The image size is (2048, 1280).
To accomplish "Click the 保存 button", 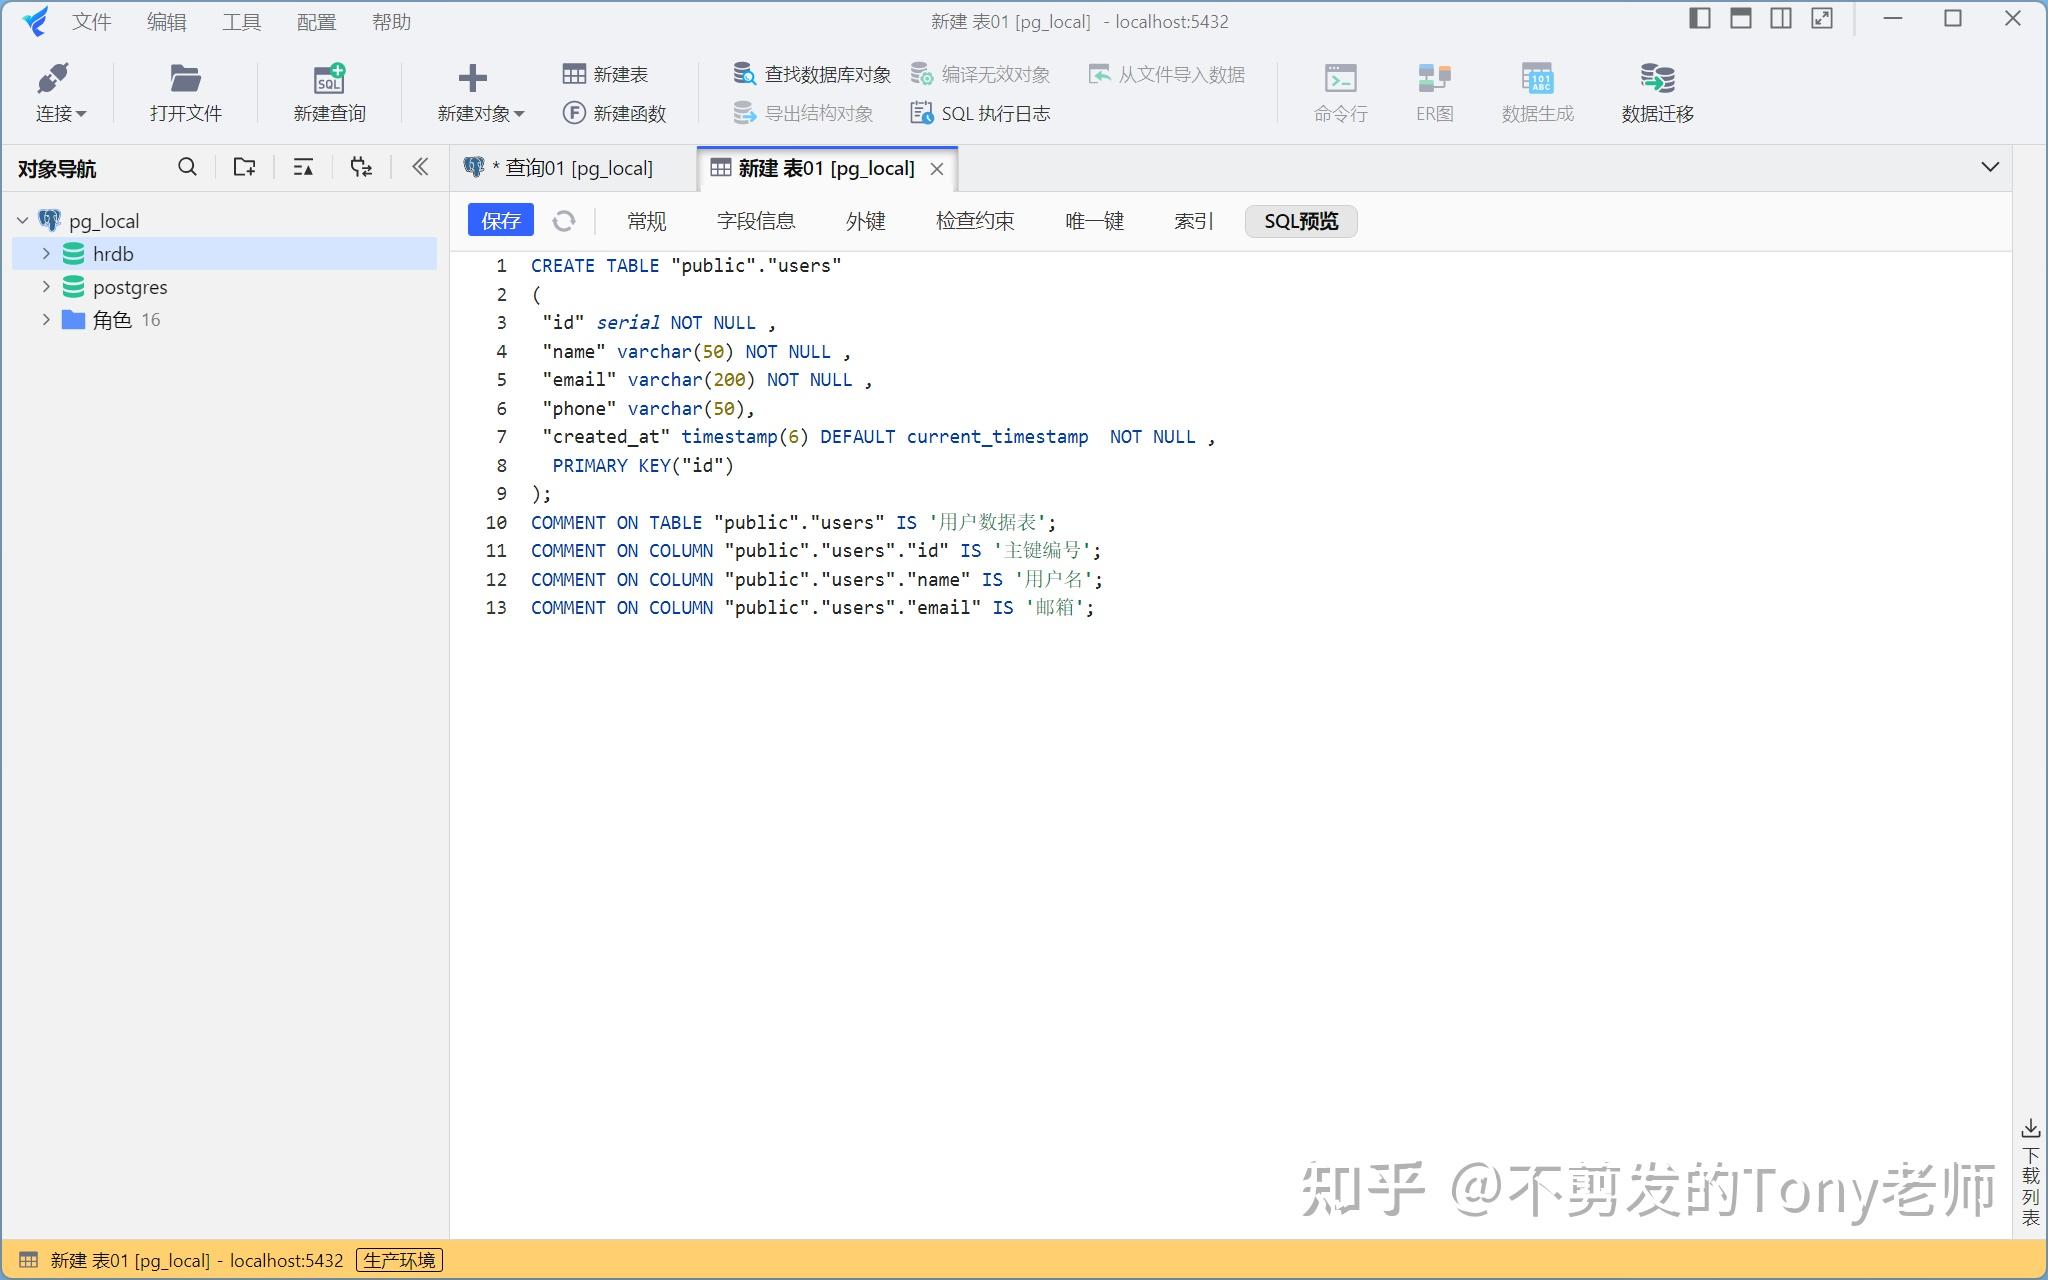I will click(499, 220).
